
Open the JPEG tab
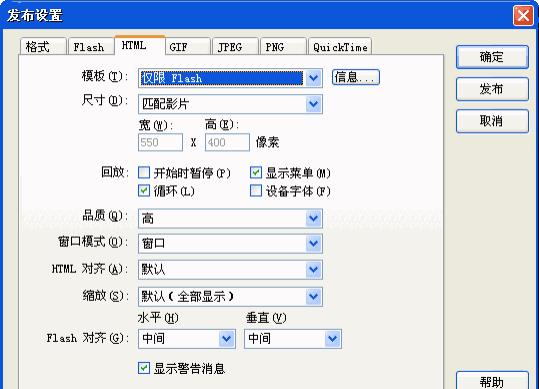235,46
